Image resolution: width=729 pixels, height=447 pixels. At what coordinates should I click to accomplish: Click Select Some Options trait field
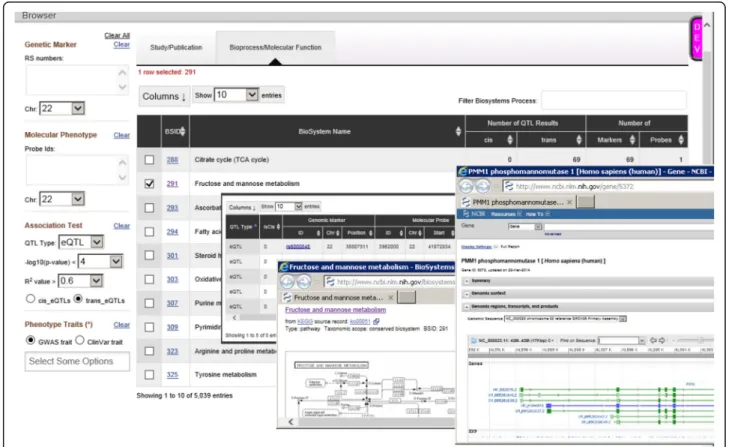[x=77, y=361]
